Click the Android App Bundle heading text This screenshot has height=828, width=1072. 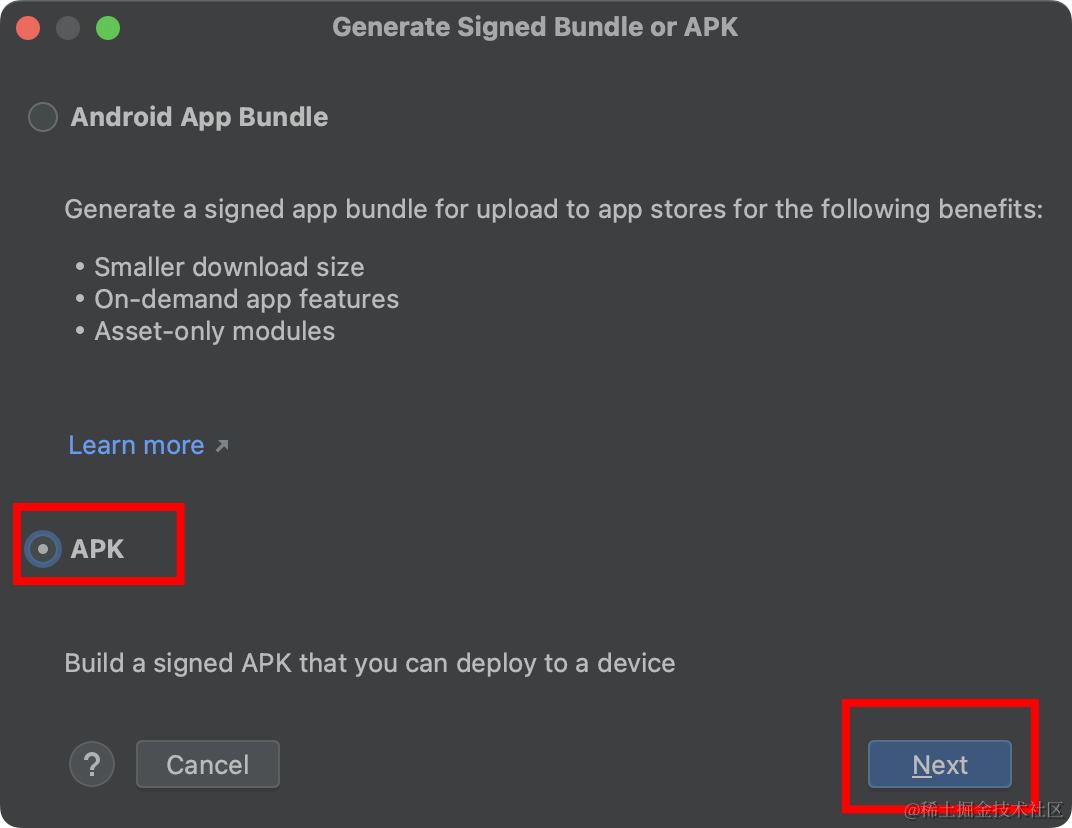click(198, 117)
